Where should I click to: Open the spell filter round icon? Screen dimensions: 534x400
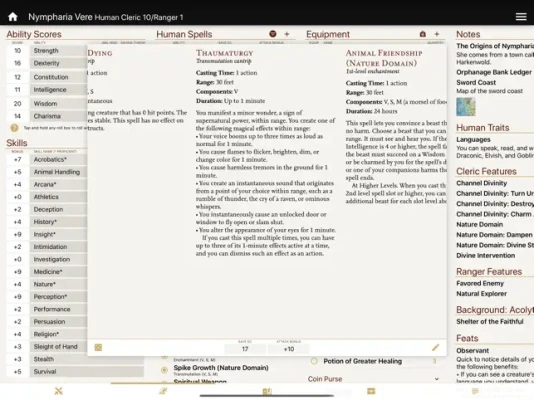[x=272, y=34]
